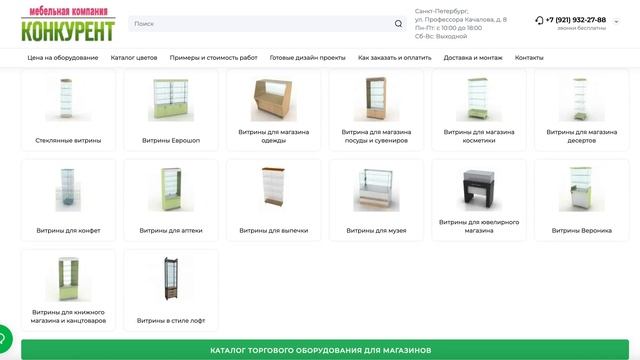Click посуды и сувениров showcase image

pos(376,98)
